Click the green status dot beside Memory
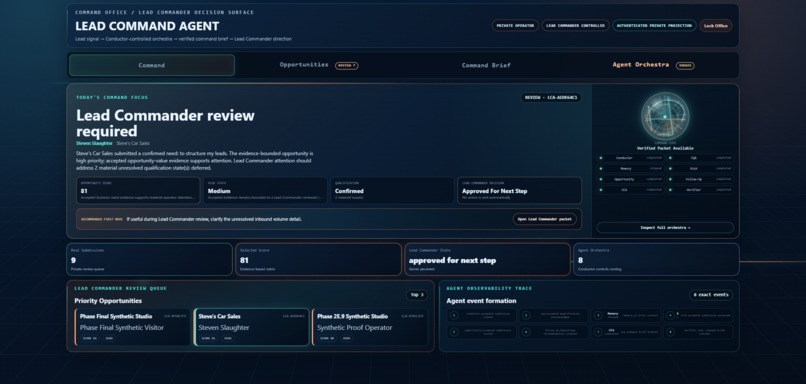The height and width of the screenshot is (384, 806). 601,169
